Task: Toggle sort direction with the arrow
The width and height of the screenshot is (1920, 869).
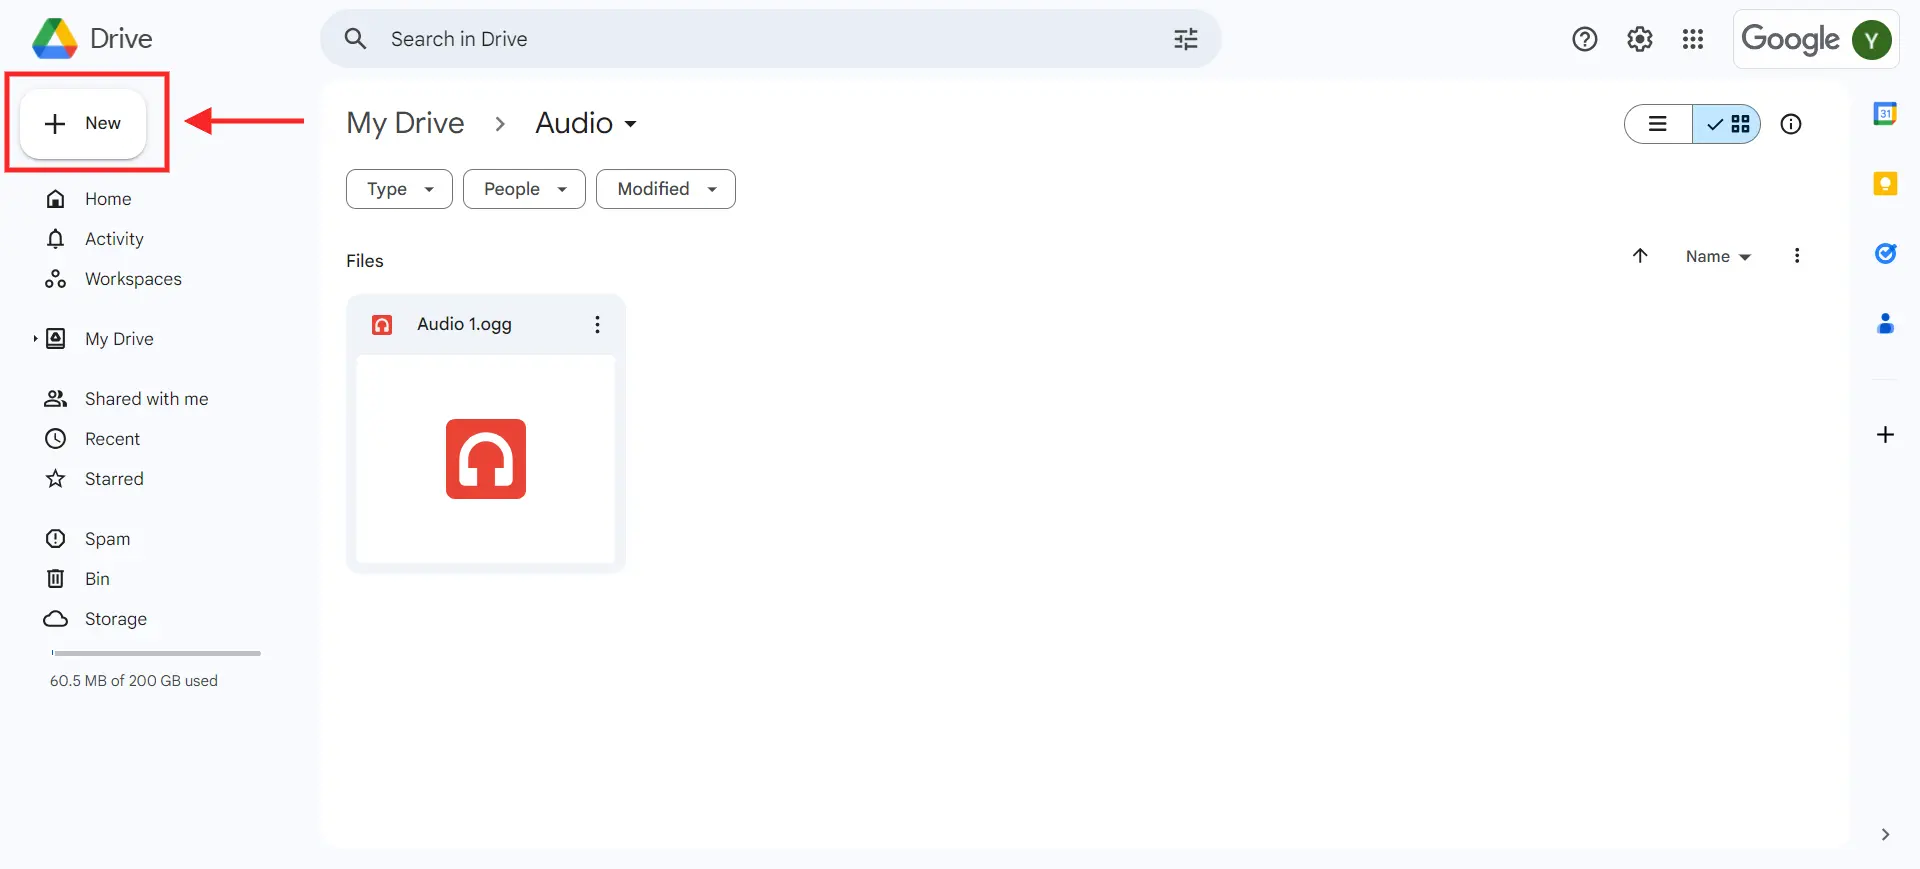Action: click(1640, 256)
